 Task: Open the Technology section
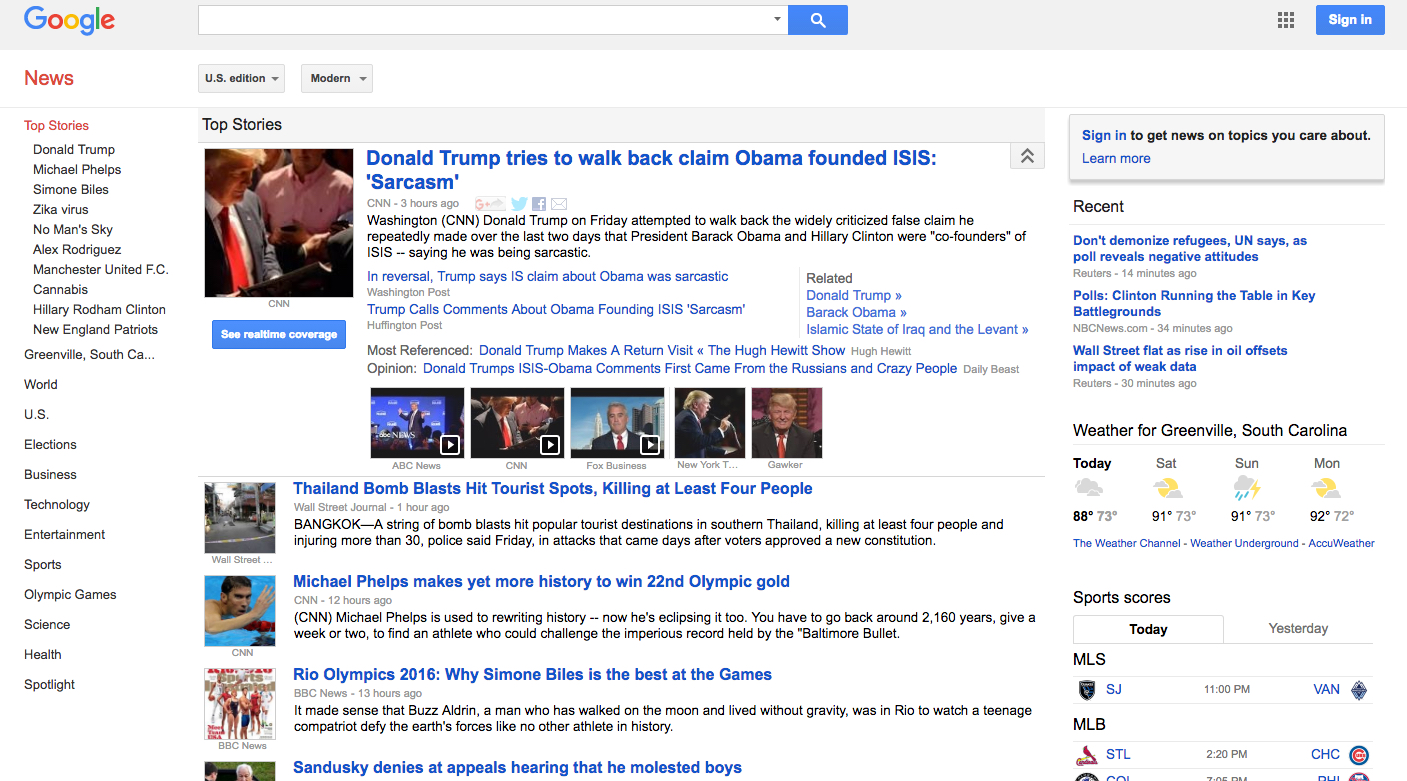[57, 504]
